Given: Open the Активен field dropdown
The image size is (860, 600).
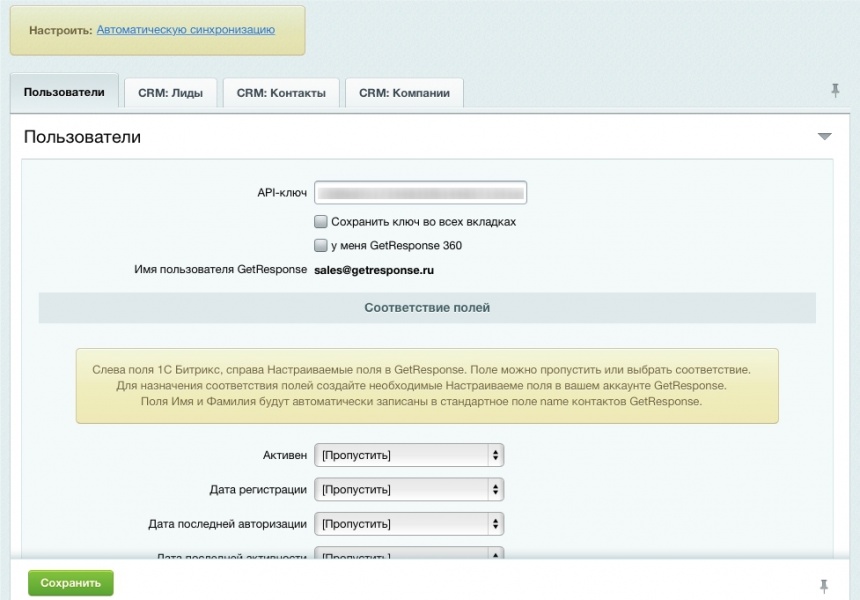Looking at the screenshot, I should point(409,456).
